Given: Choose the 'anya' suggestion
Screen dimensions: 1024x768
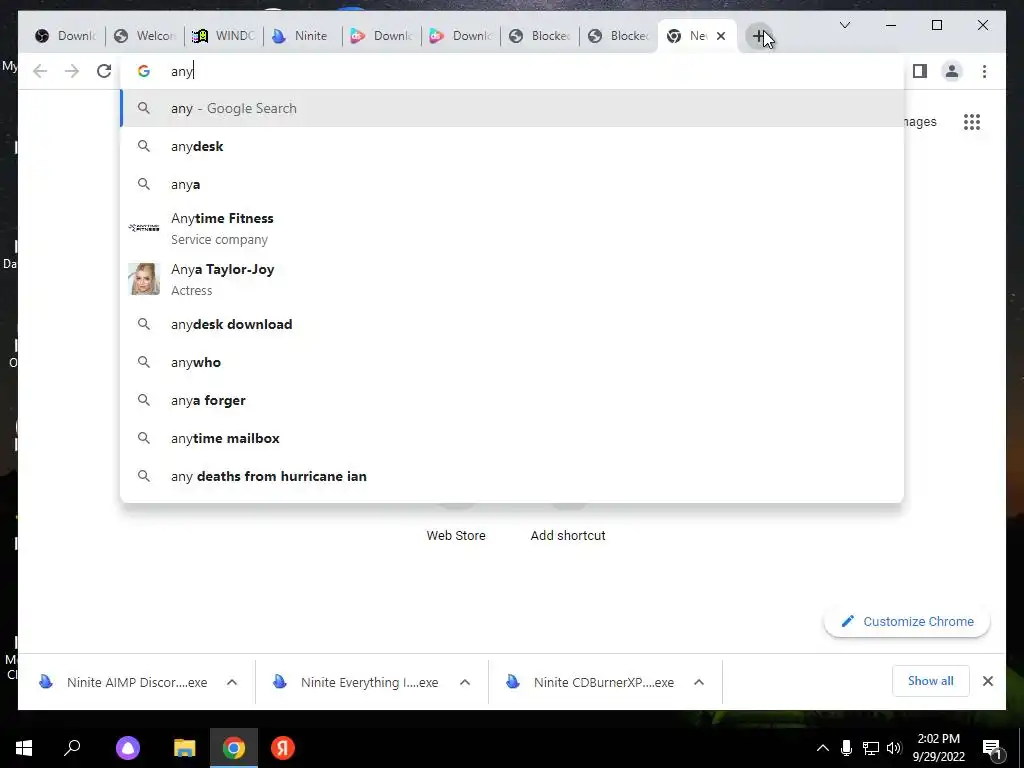Looking at the screenshot, I should tap(512, 184).
